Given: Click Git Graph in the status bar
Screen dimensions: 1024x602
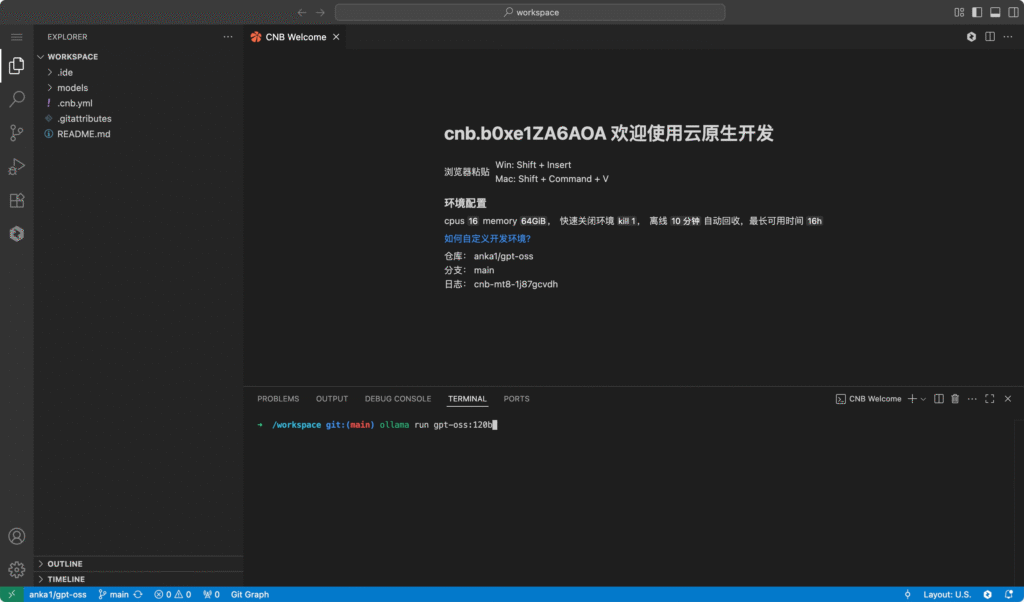Looking at the screenshot, I should tap(249, 594).
